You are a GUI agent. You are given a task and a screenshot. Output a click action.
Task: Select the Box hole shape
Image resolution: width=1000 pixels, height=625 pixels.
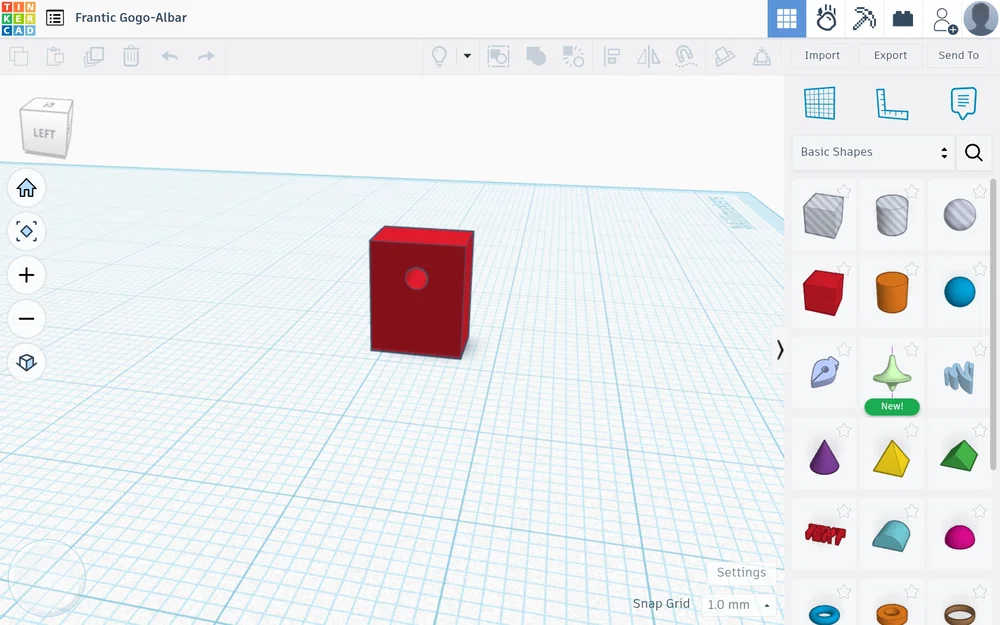823,216
